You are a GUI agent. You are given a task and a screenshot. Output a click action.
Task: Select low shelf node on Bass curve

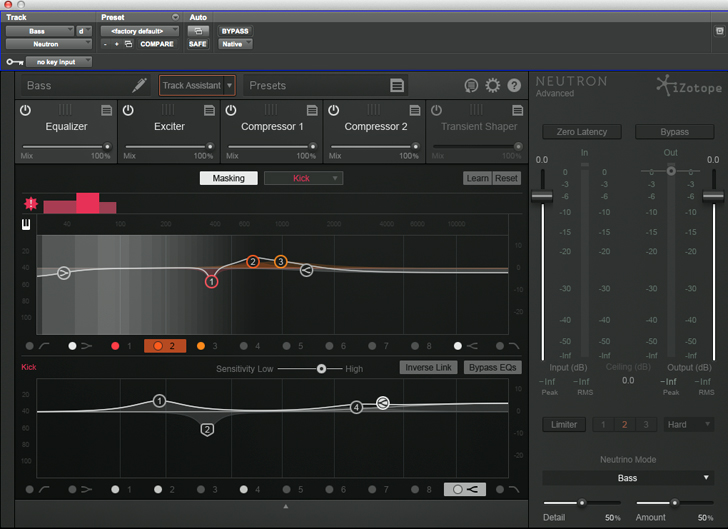[64, 273]
